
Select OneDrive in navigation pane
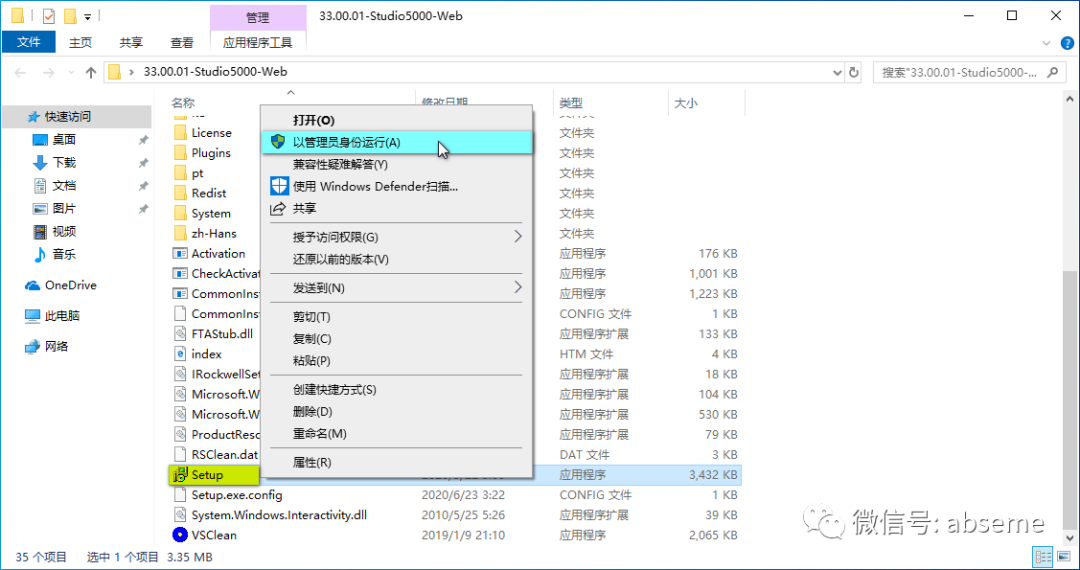pyautogui.click(x=70, y=285)
